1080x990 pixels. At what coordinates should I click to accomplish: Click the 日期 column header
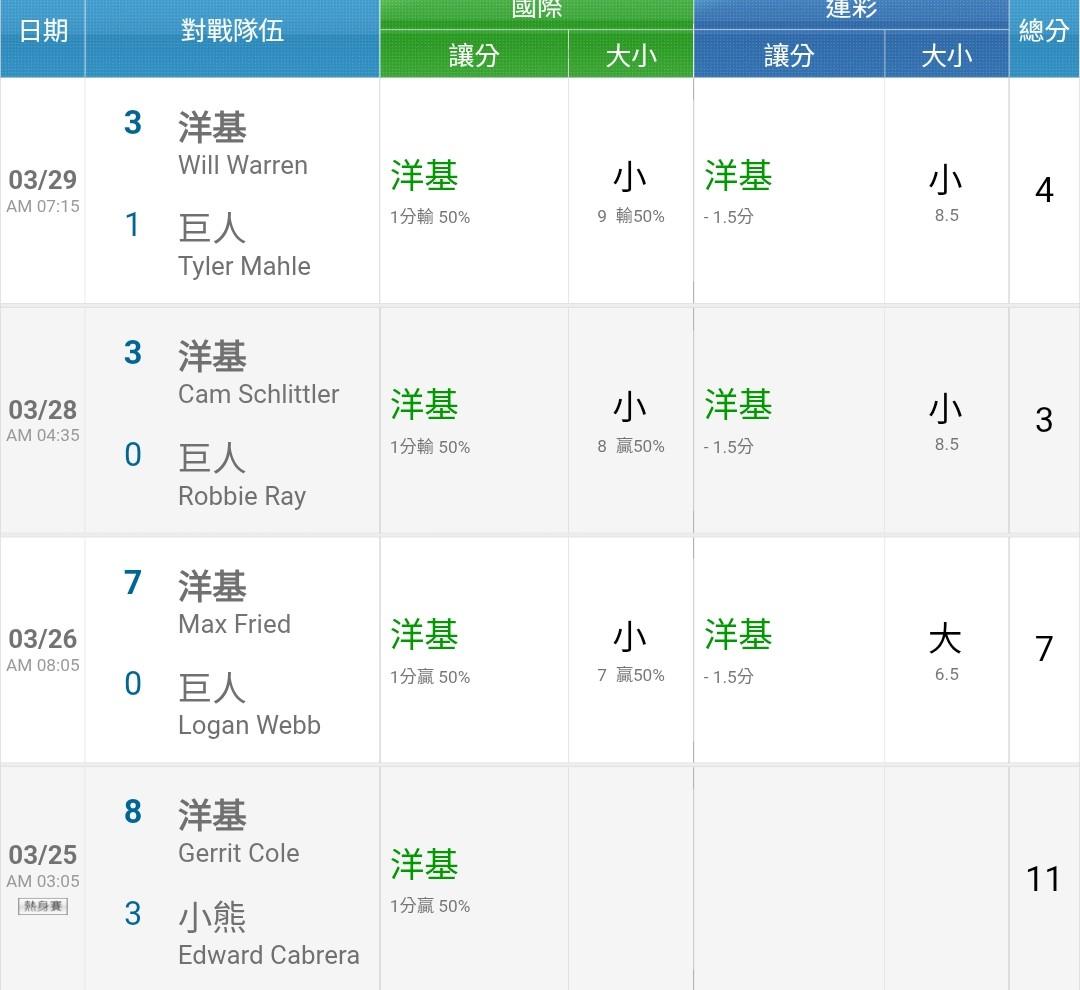(43, 31)
